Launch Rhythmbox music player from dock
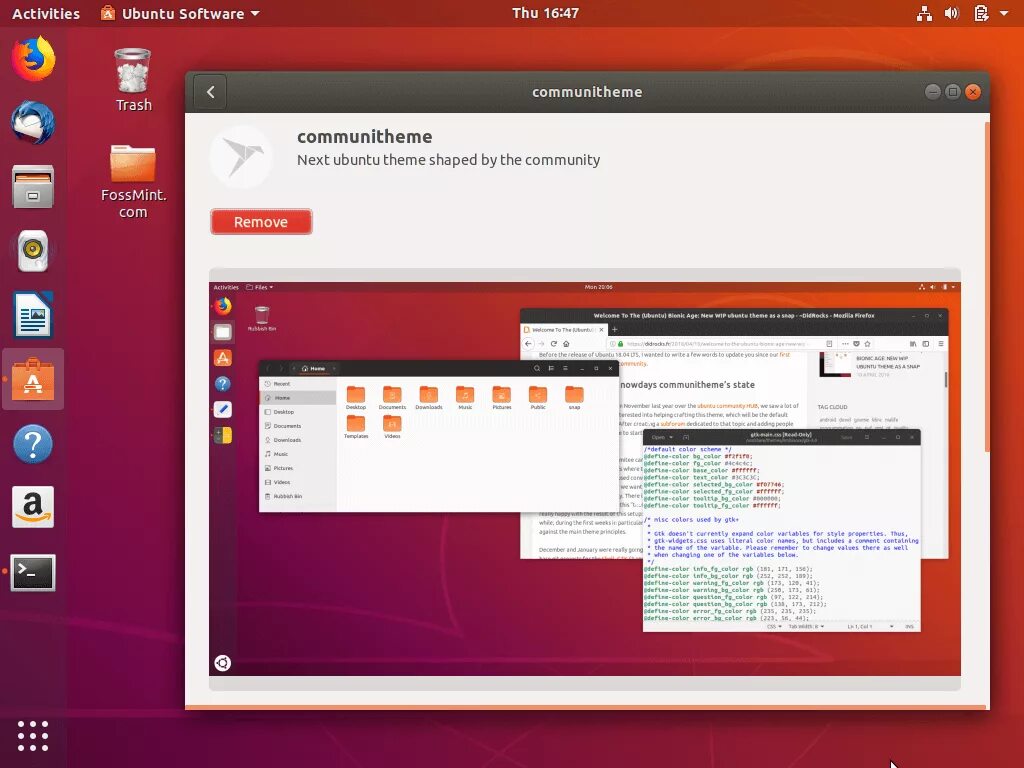Image resolution: width=1024 pixels, height=768 pixels. click(x=33, y=250)
